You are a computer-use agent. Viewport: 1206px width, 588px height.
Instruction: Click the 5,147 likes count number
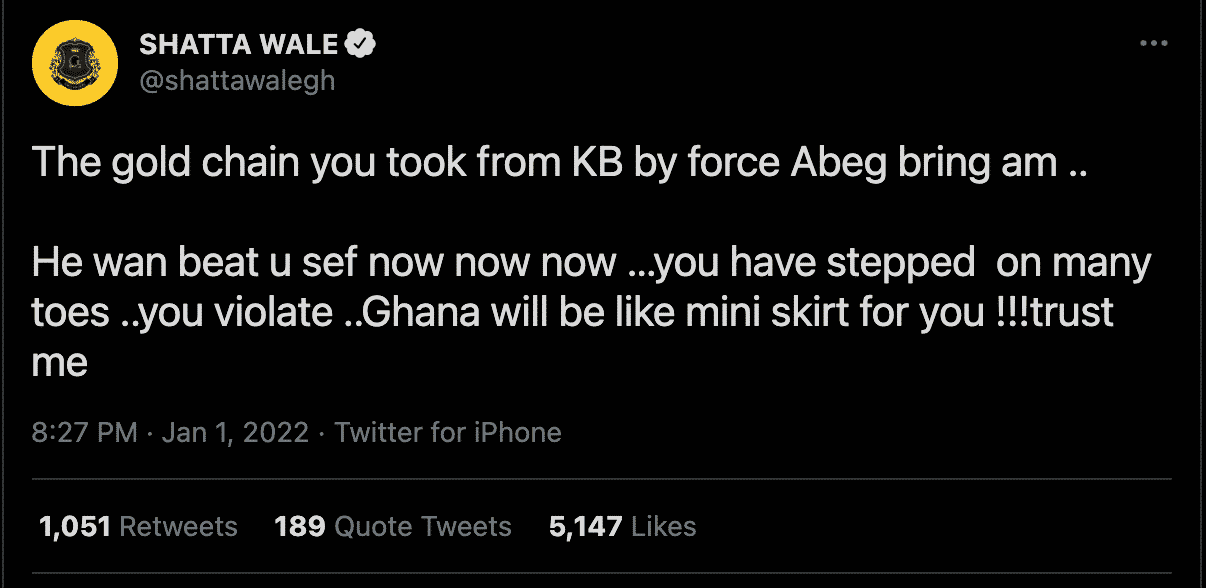coord(585,526)
